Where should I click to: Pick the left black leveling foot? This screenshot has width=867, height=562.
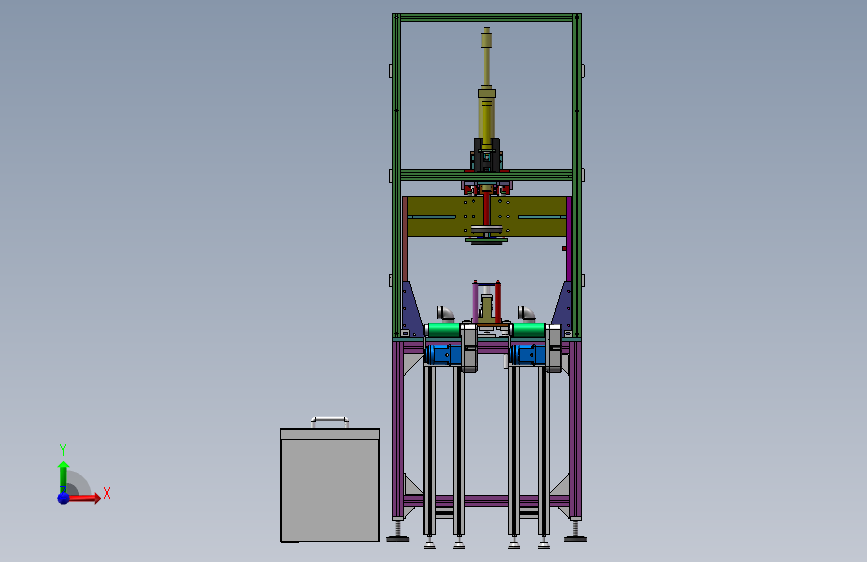pyautogui.click(x=398, y=538)
